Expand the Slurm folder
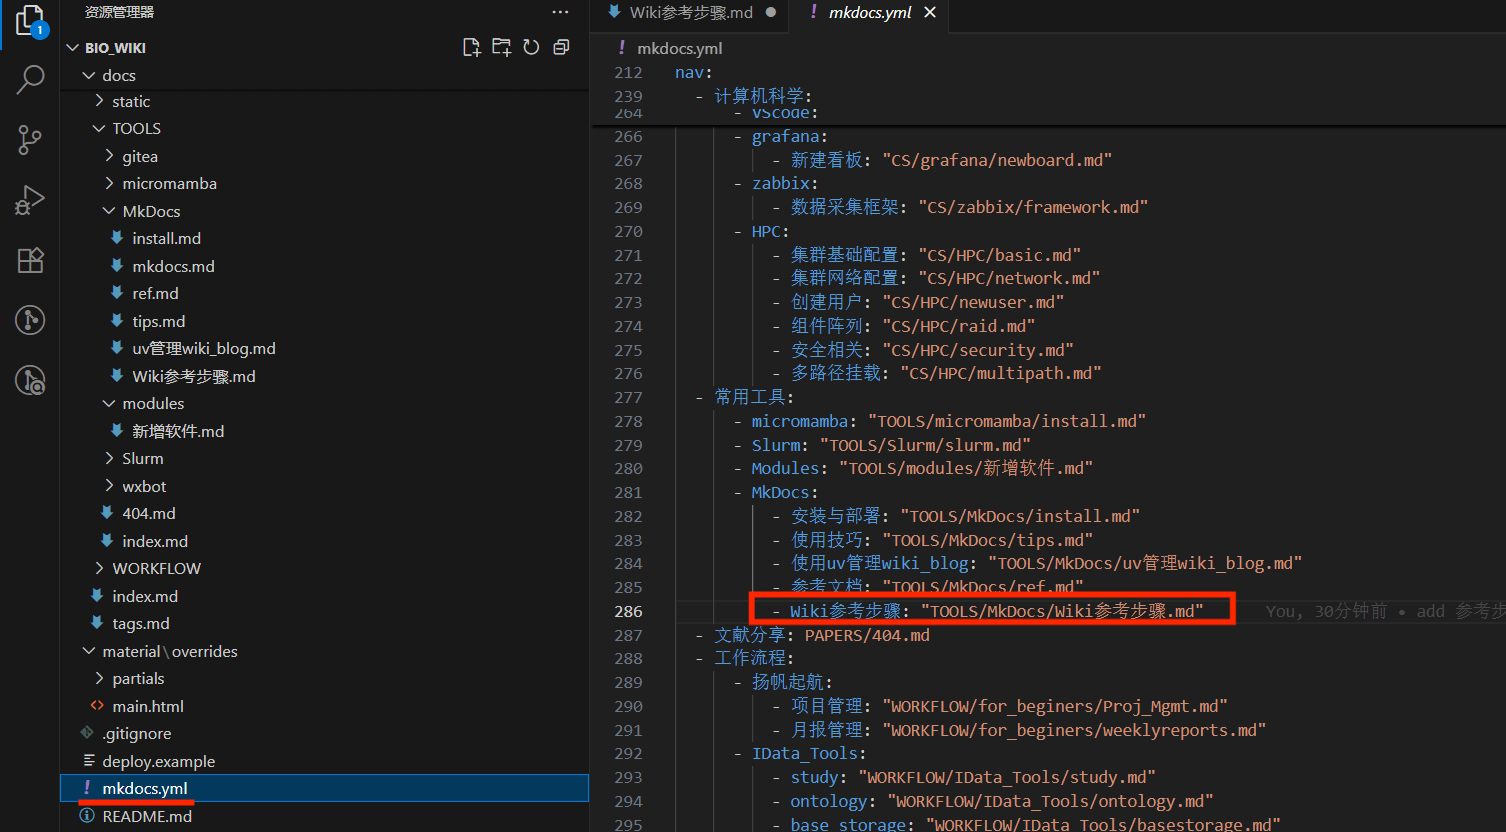 click(142, 458)
